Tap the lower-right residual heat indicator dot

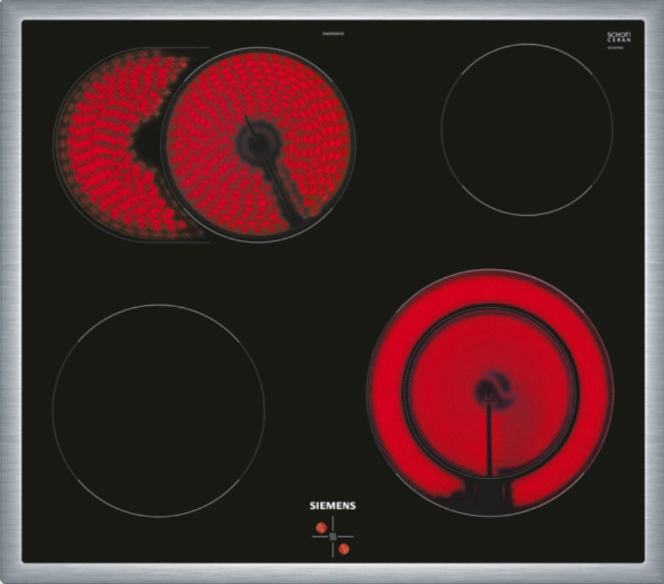pos(343,548)
